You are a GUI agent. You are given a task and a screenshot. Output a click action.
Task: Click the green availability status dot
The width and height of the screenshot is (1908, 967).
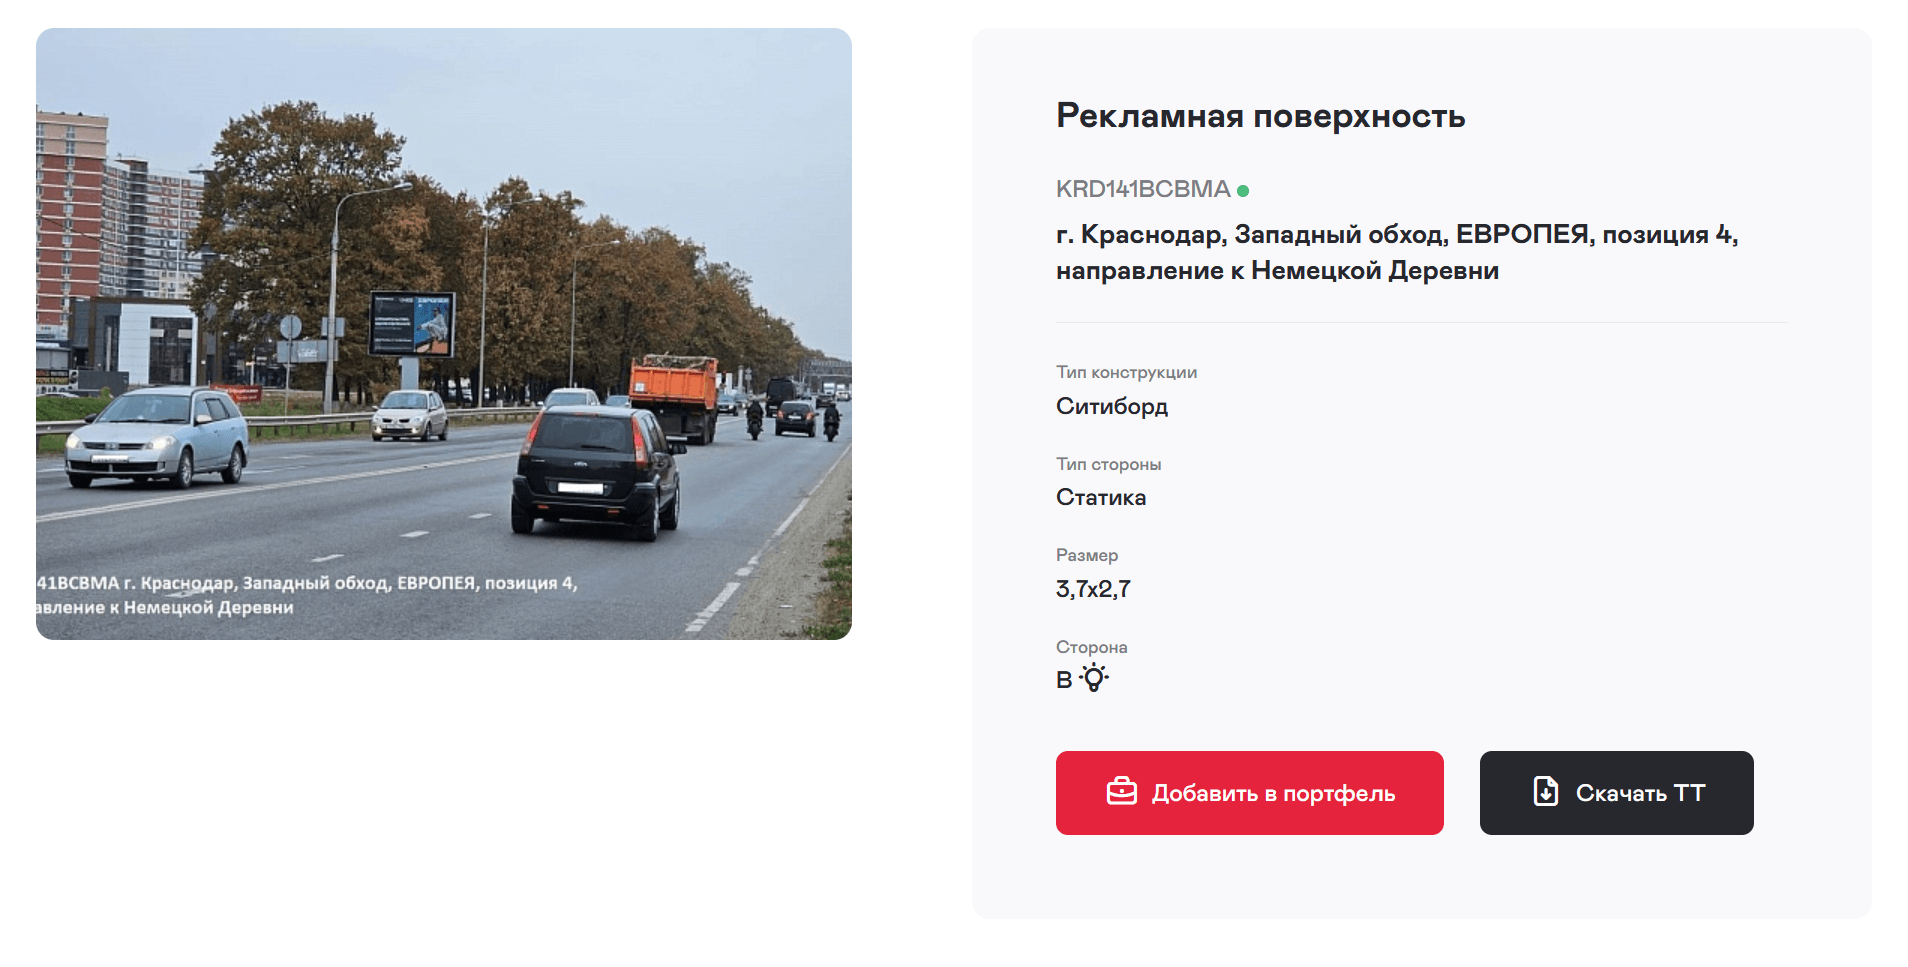1243,190
